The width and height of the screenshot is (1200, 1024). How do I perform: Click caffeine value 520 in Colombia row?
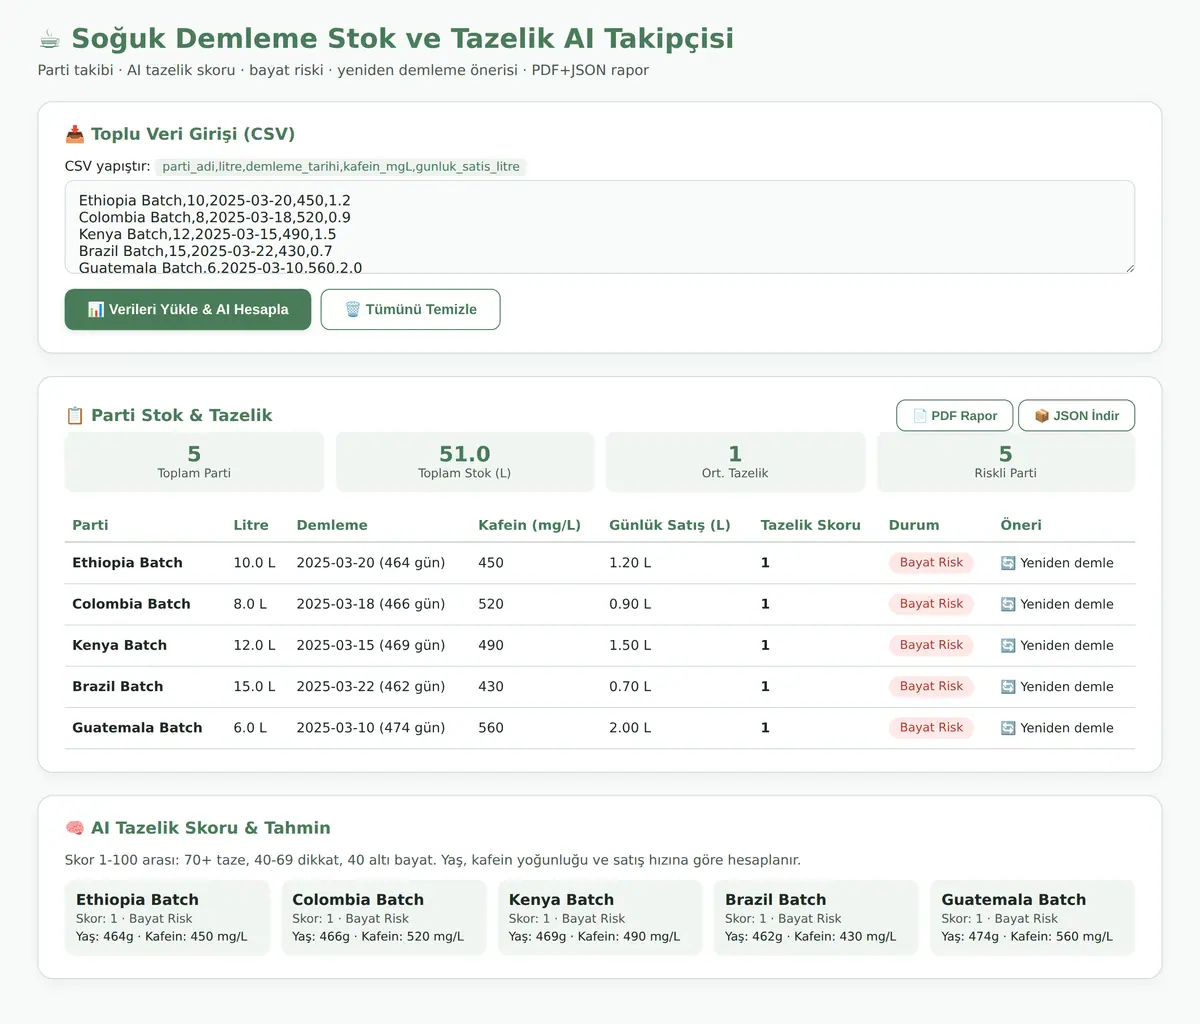pos(491,604)
